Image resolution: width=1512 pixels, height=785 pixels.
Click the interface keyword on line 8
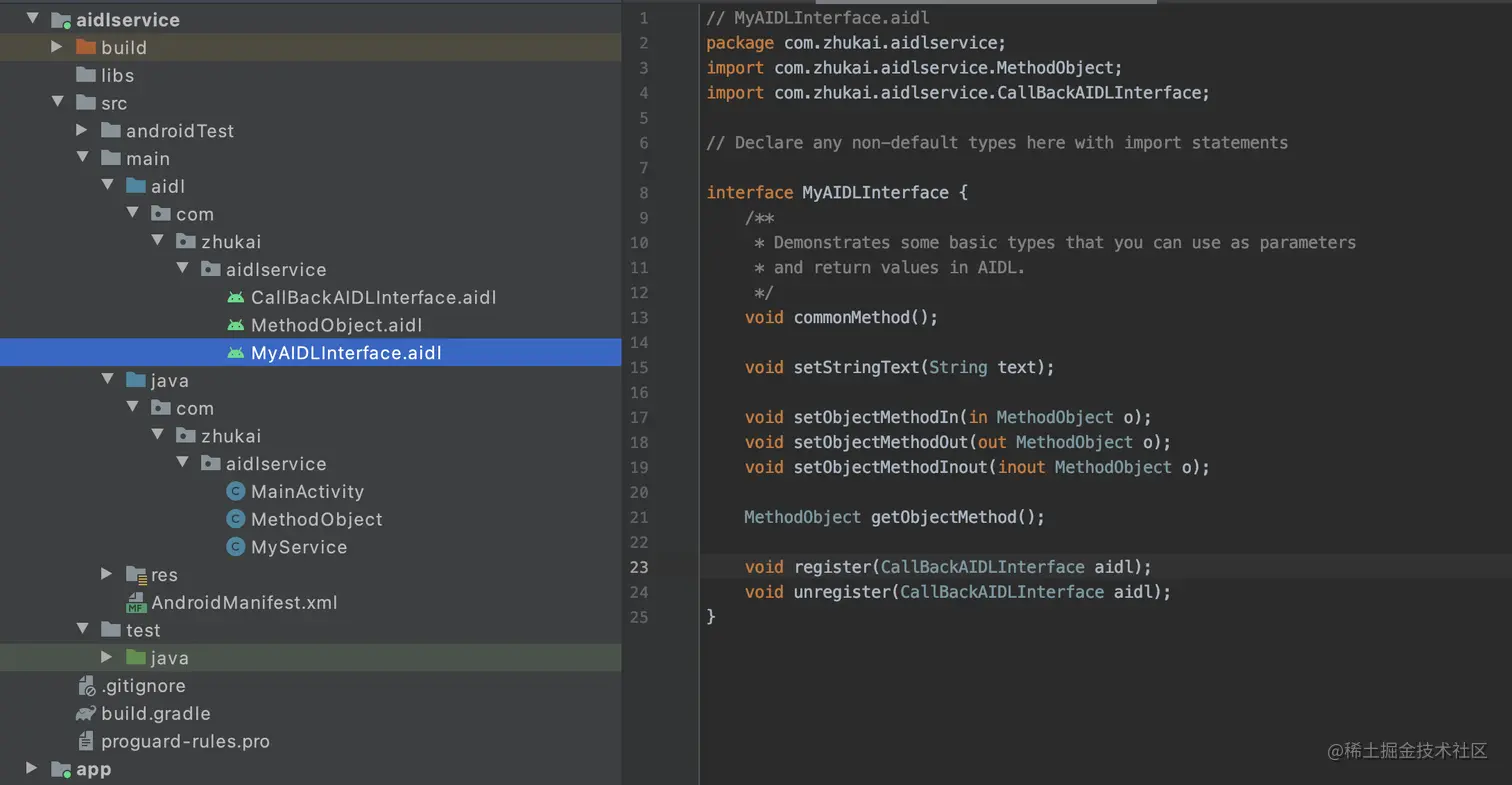click(750, 192)
